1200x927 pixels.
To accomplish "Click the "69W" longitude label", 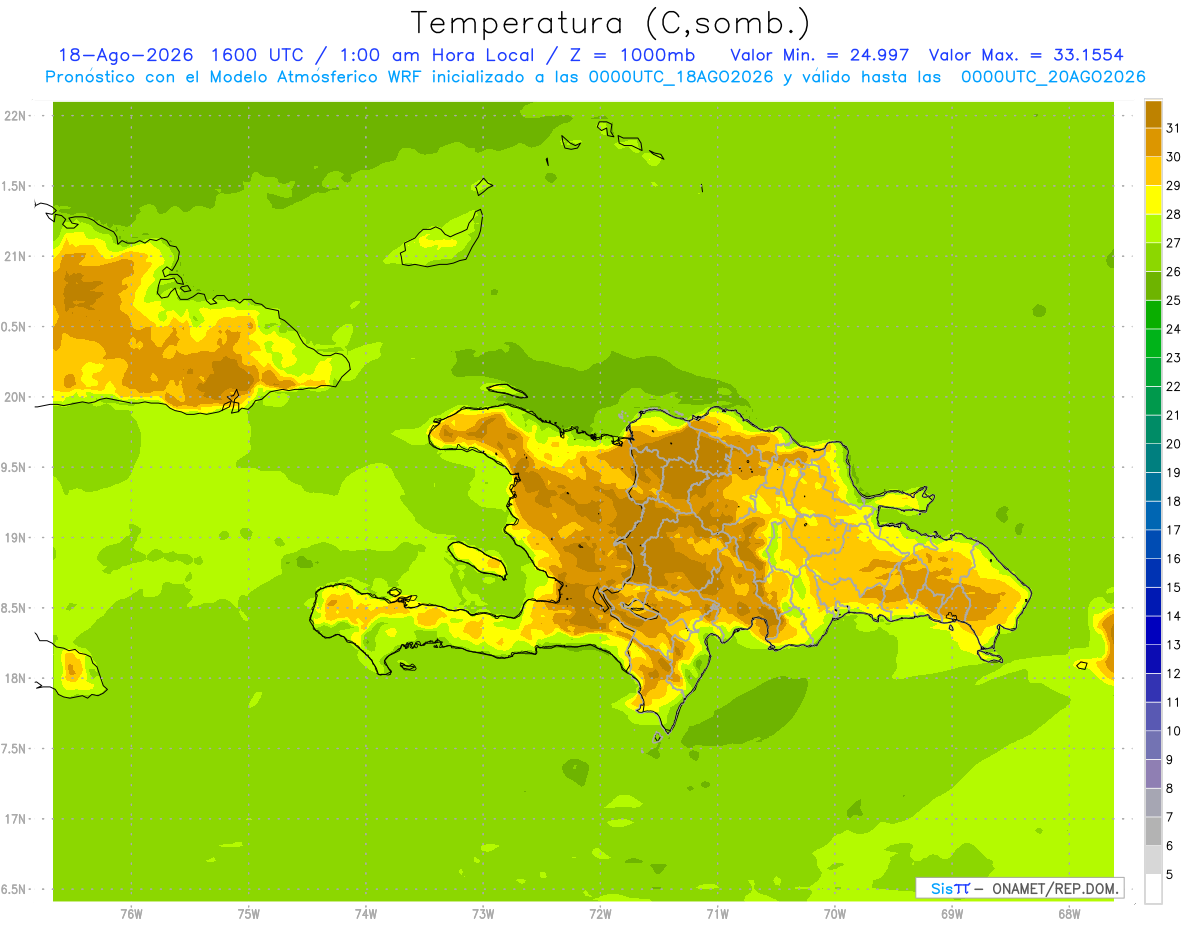I will (x=952, y=914).
